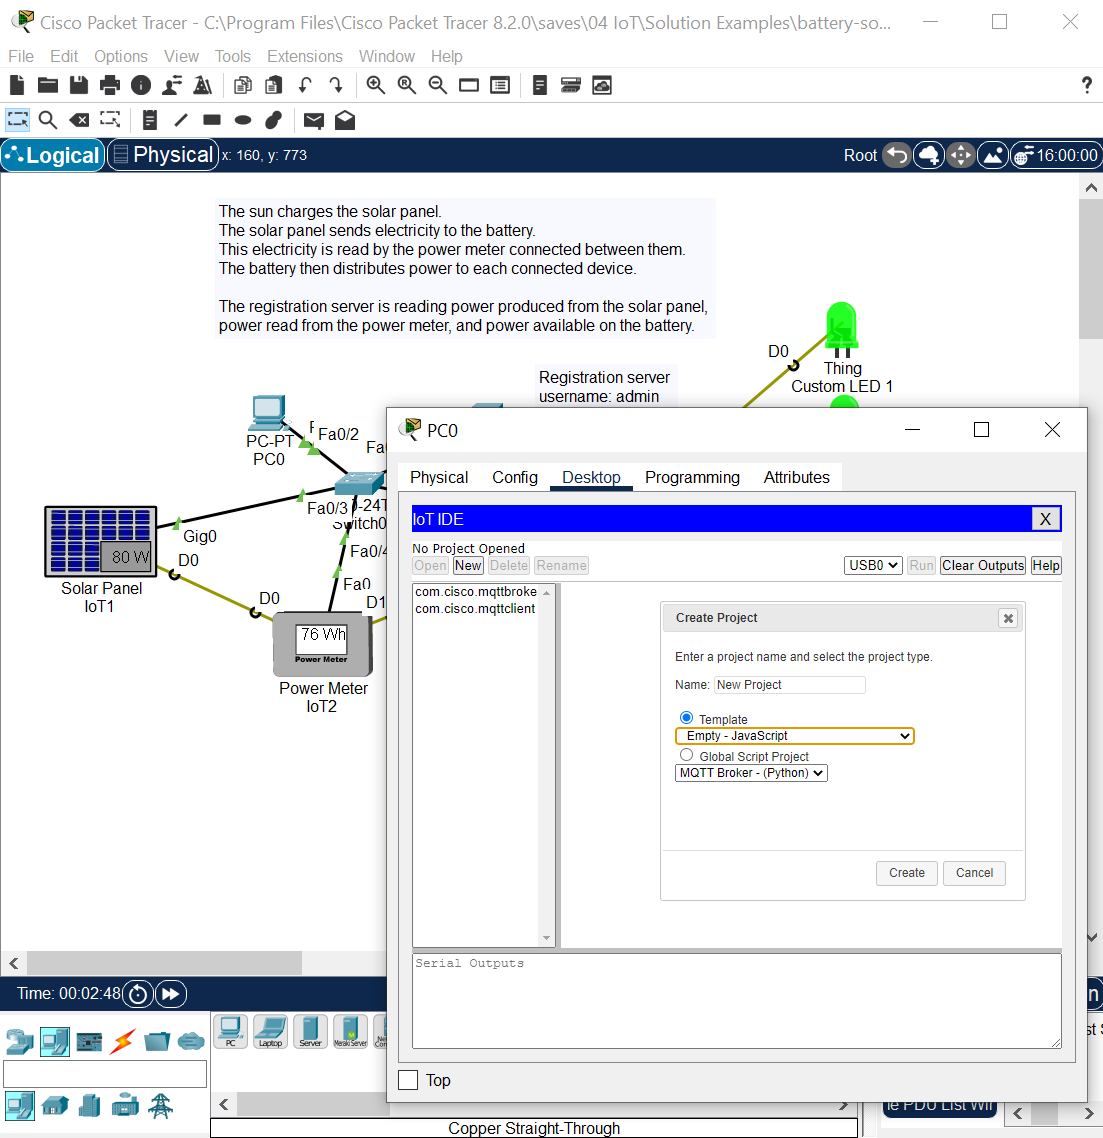Select the PC end device icon

coord(230,1031)
